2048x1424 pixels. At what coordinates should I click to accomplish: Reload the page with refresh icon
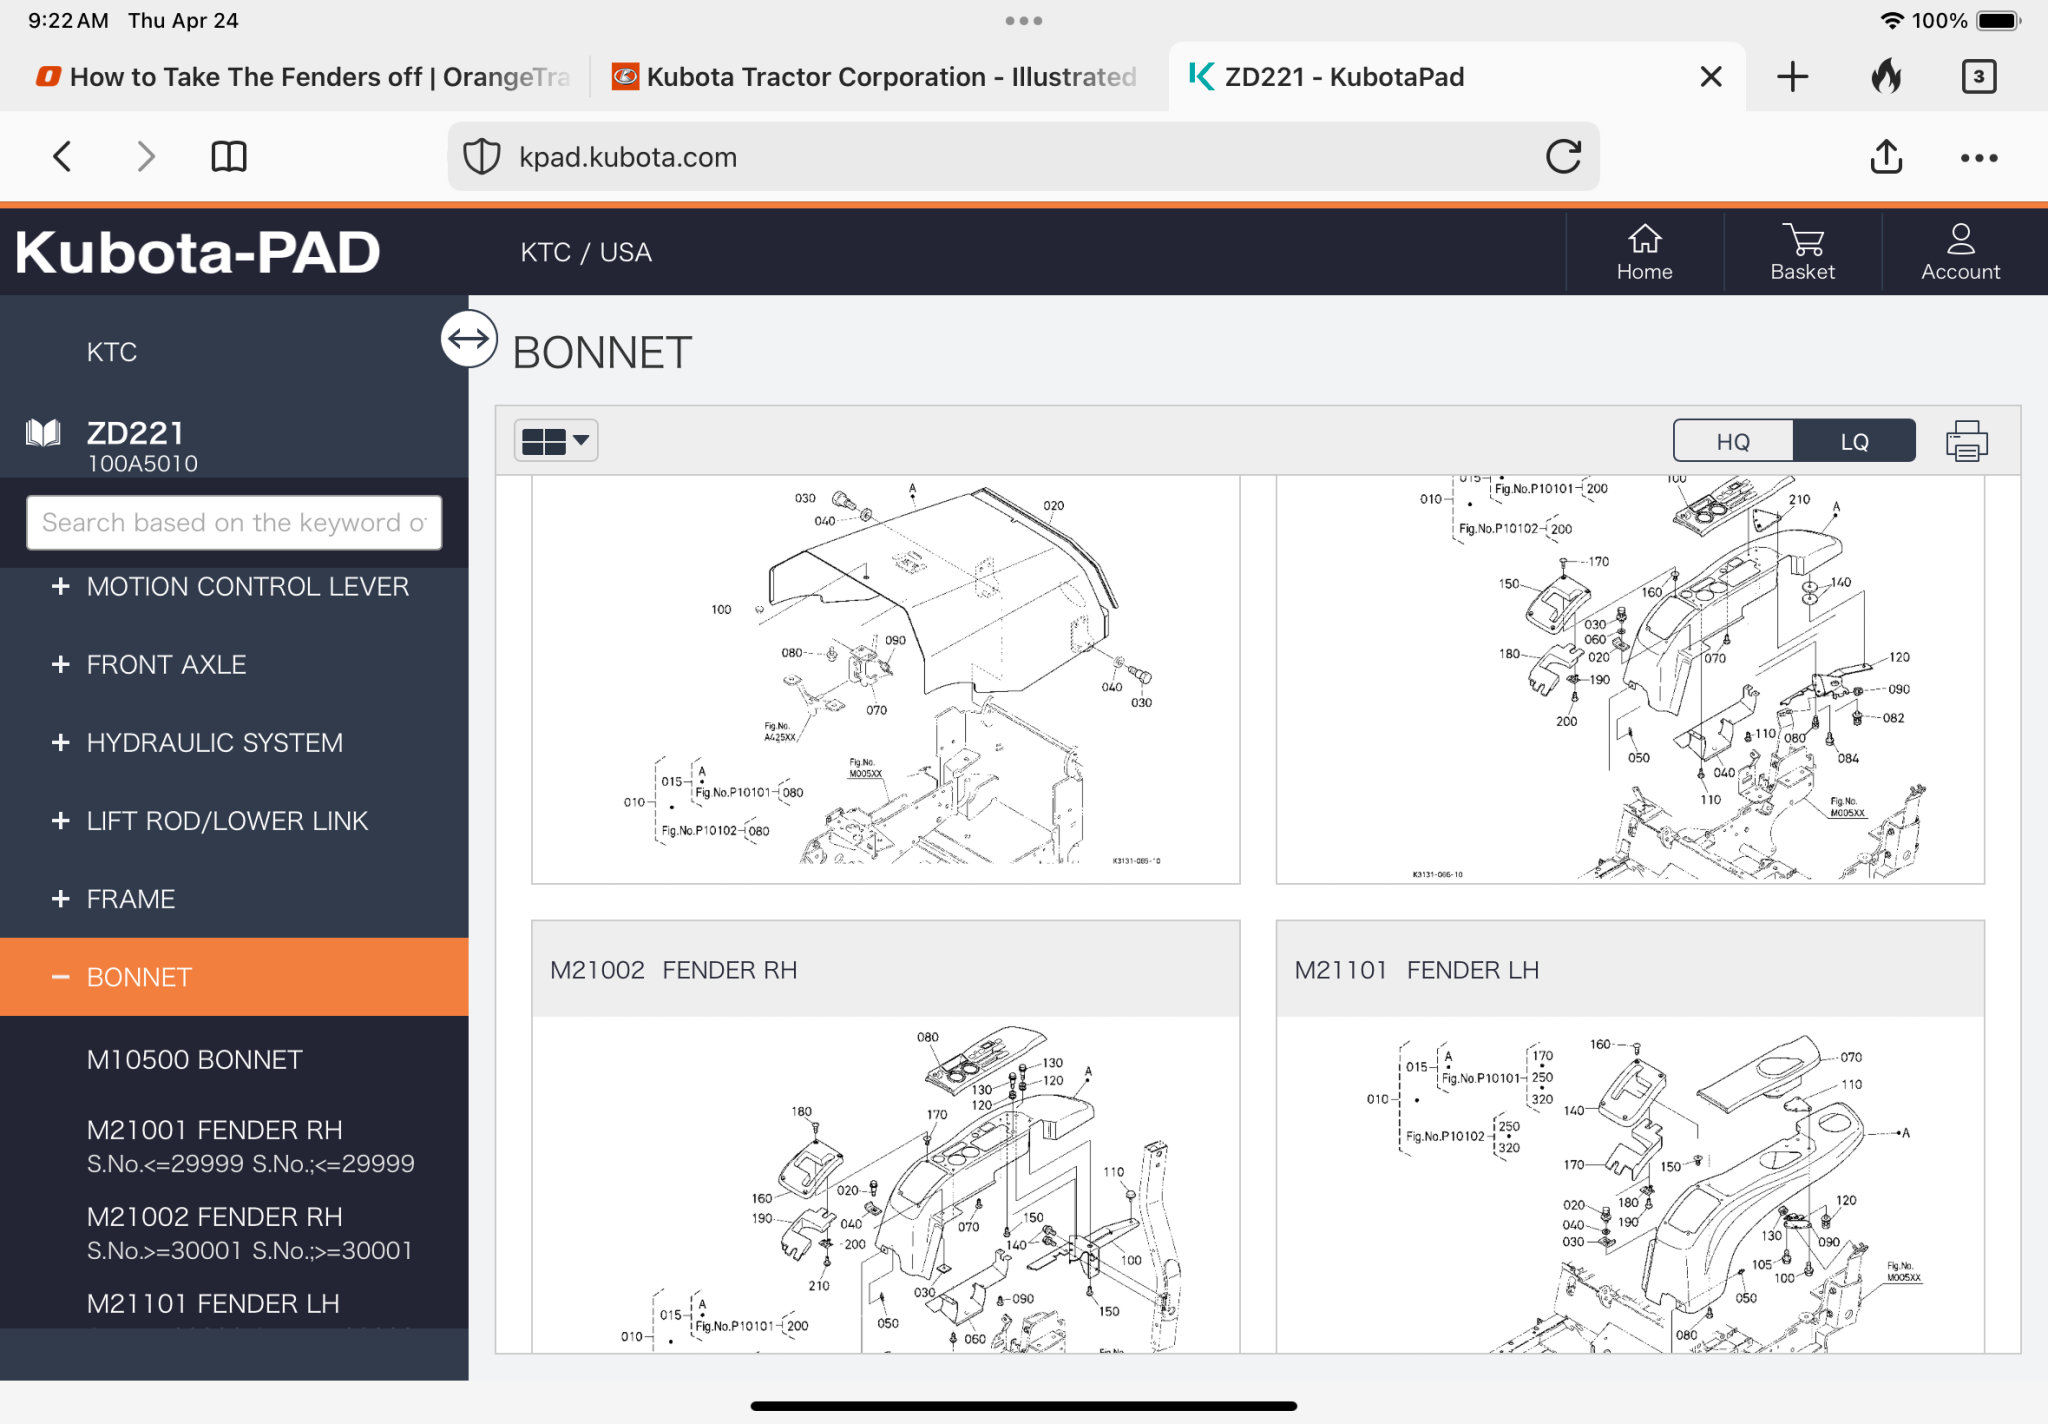pyautogui.click(x=1563, y=157)
